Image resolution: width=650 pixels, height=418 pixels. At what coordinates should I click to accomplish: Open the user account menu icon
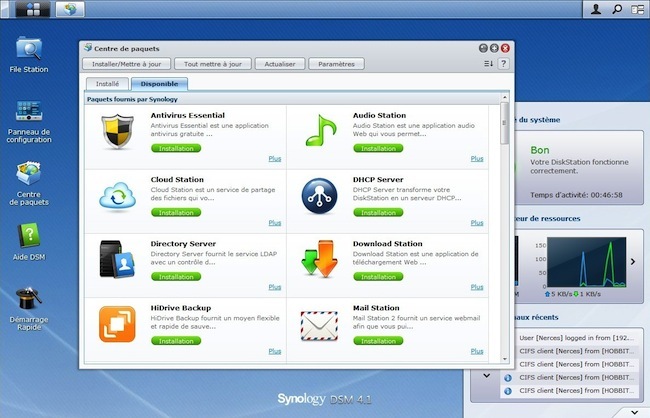596,9
